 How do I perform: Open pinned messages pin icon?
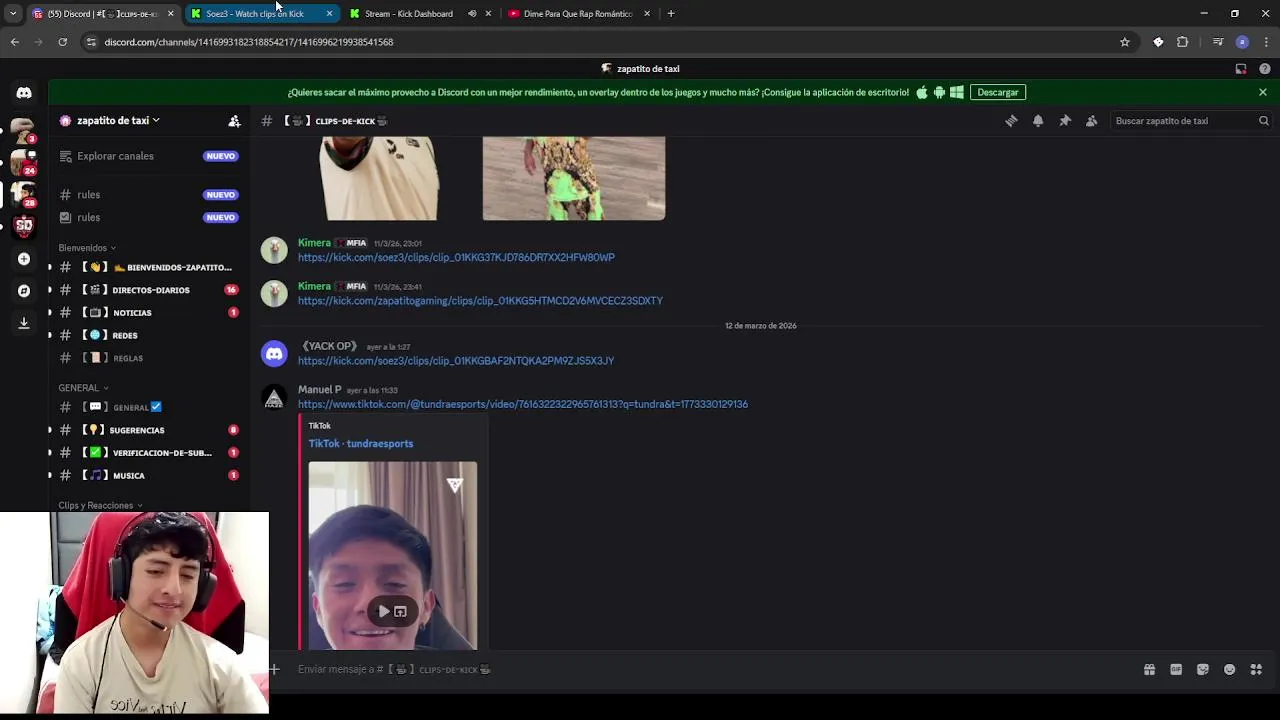pyautogui.click(x=1065, y=121)
